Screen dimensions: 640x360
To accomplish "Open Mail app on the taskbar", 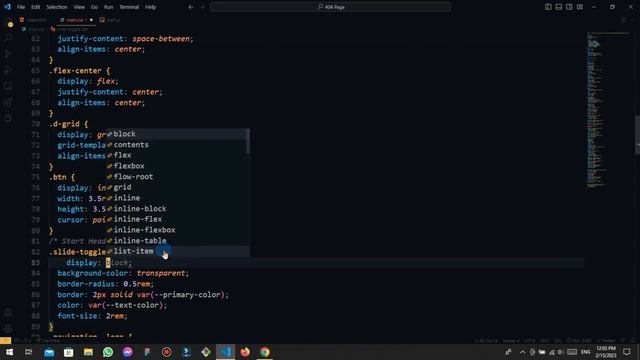I will 49,352.
